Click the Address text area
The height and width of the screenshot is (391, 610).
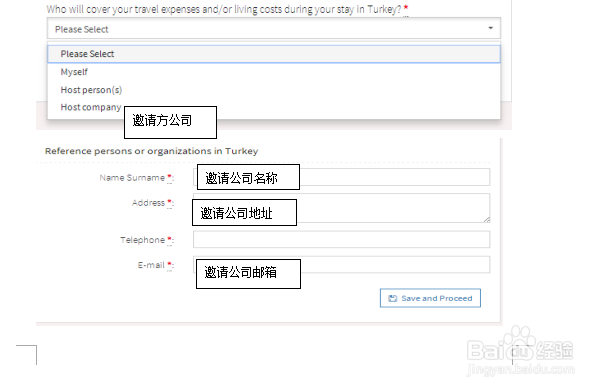(x=342, y=208)
